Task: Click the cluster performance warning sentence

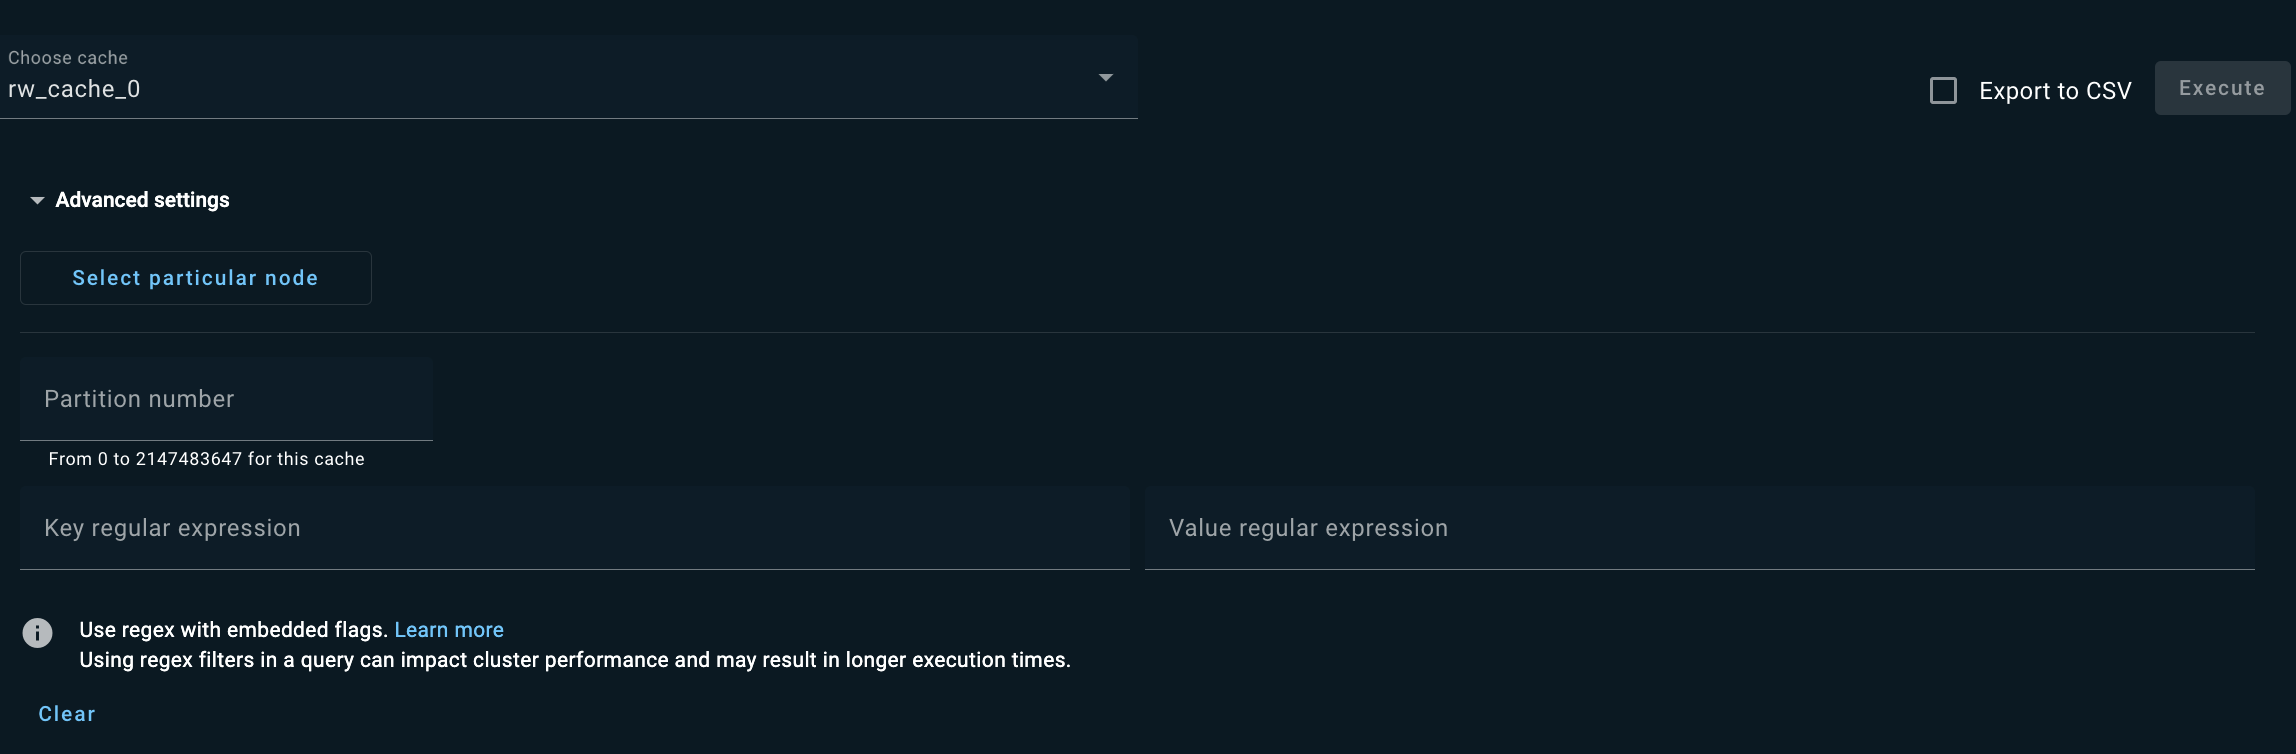Action: coord(575,660)
